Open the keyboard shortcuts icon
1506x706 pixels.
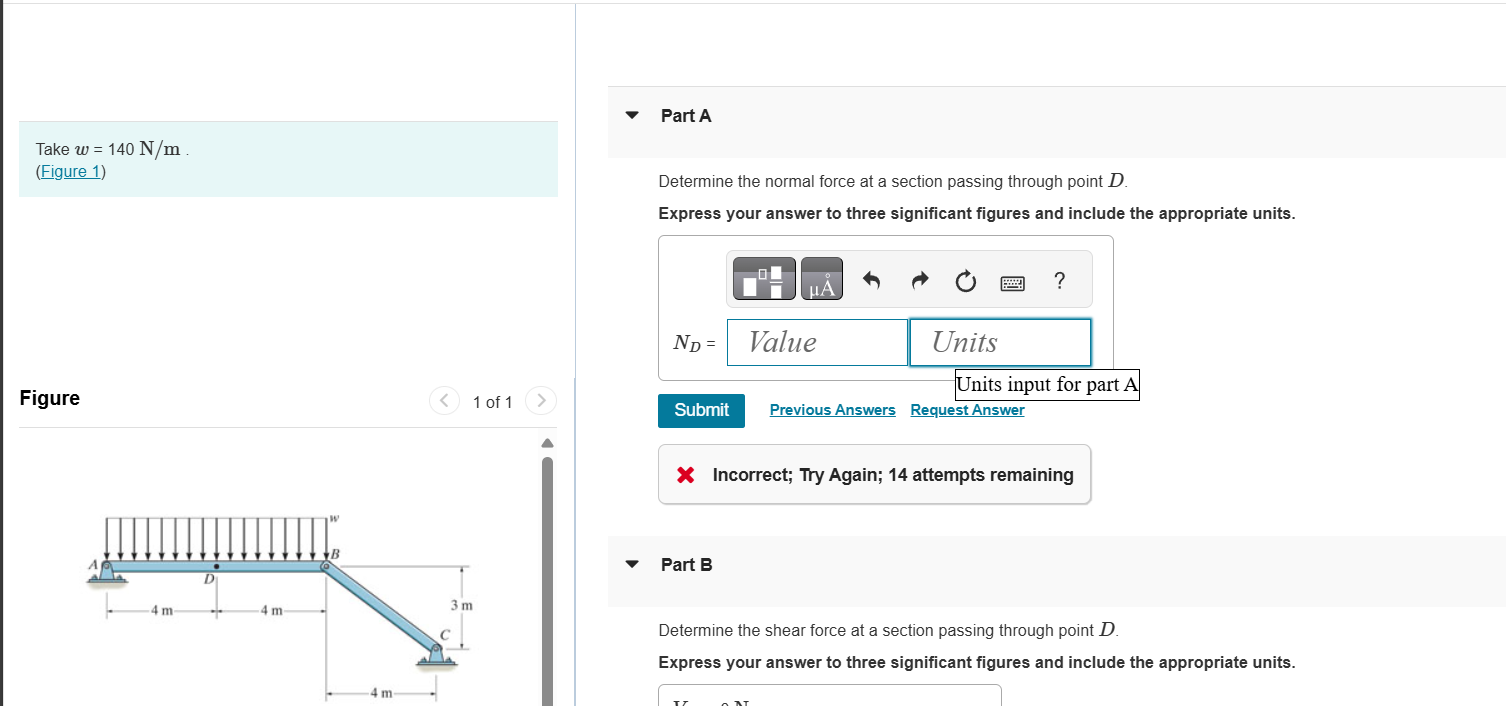tap(1013, 284)
